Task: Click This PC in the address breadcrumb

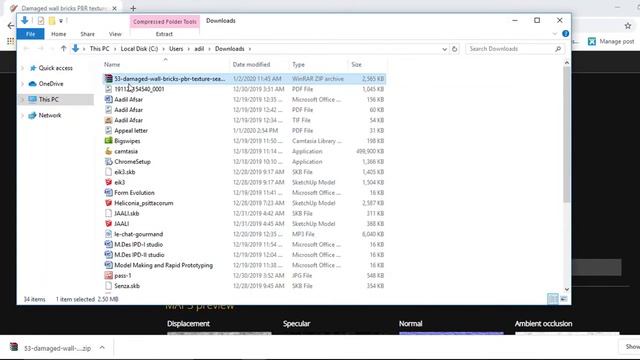Action: [x=100, y=49]
